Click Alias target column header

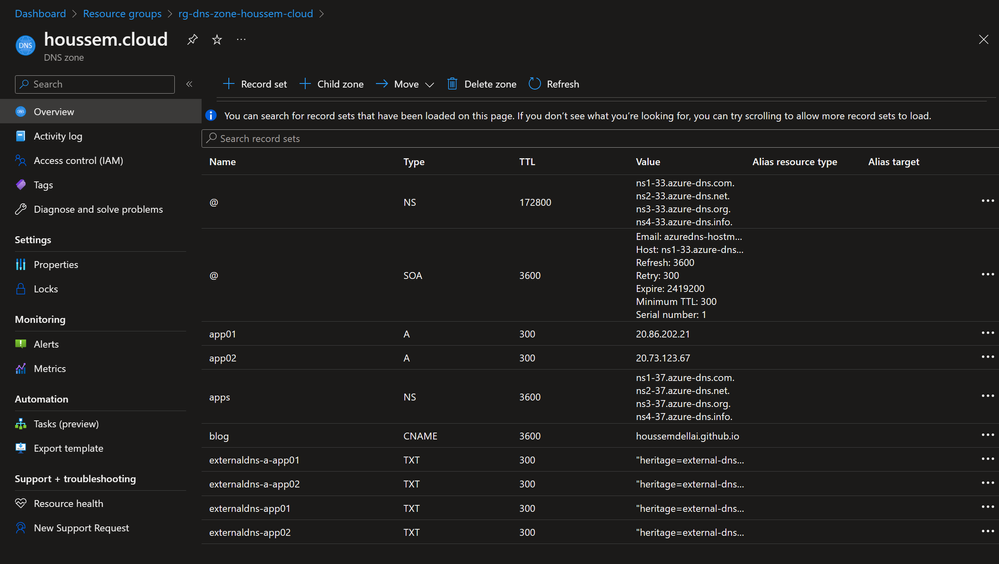point(893,162)
